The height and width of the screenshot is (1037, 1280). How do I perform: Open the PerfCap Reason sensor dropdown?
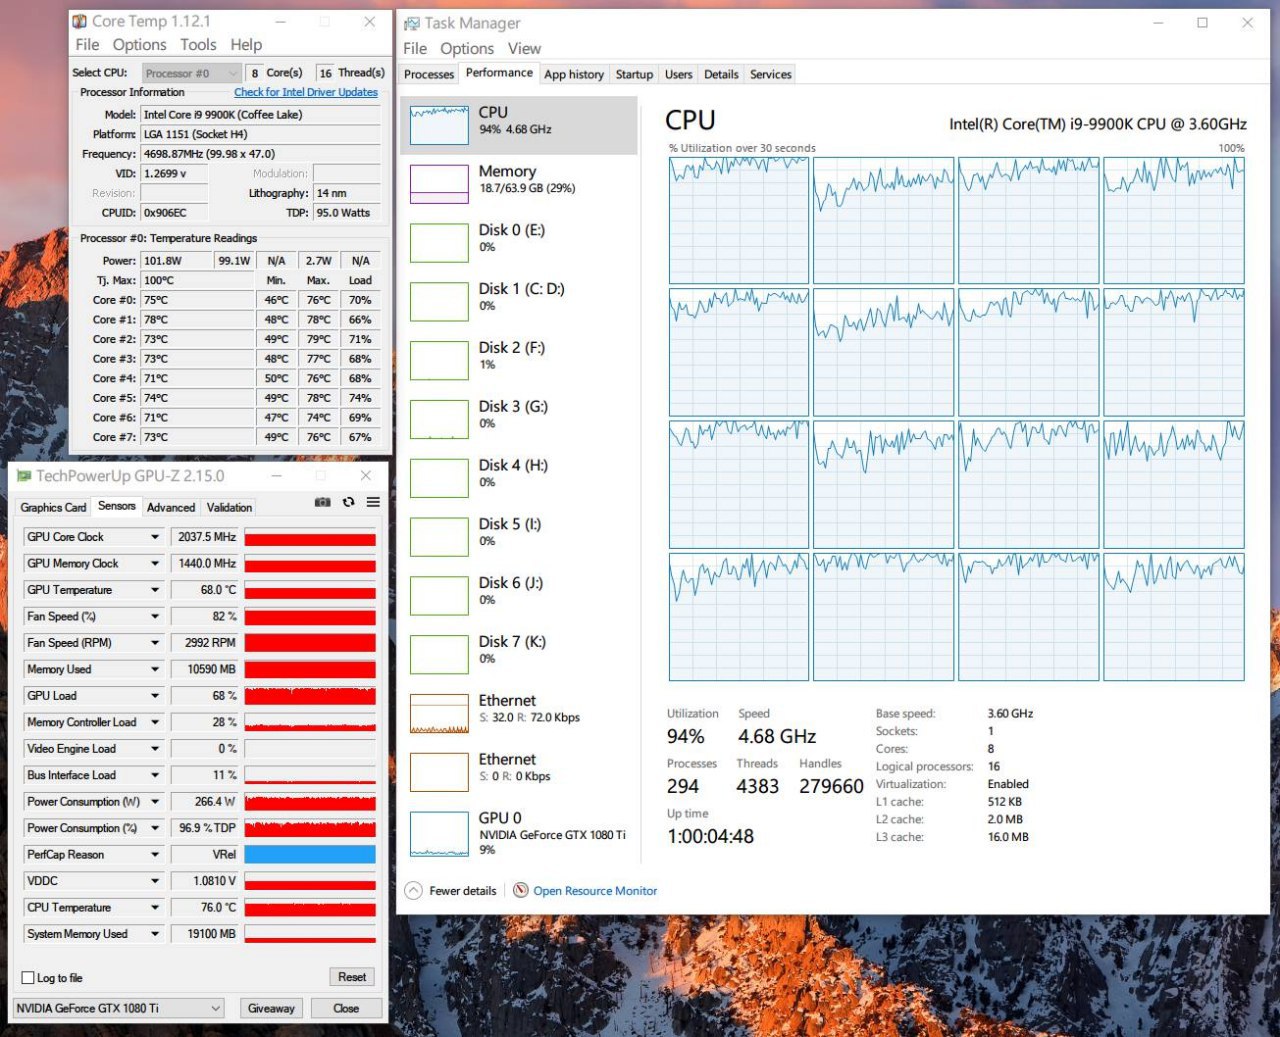(x=155, y=855)
